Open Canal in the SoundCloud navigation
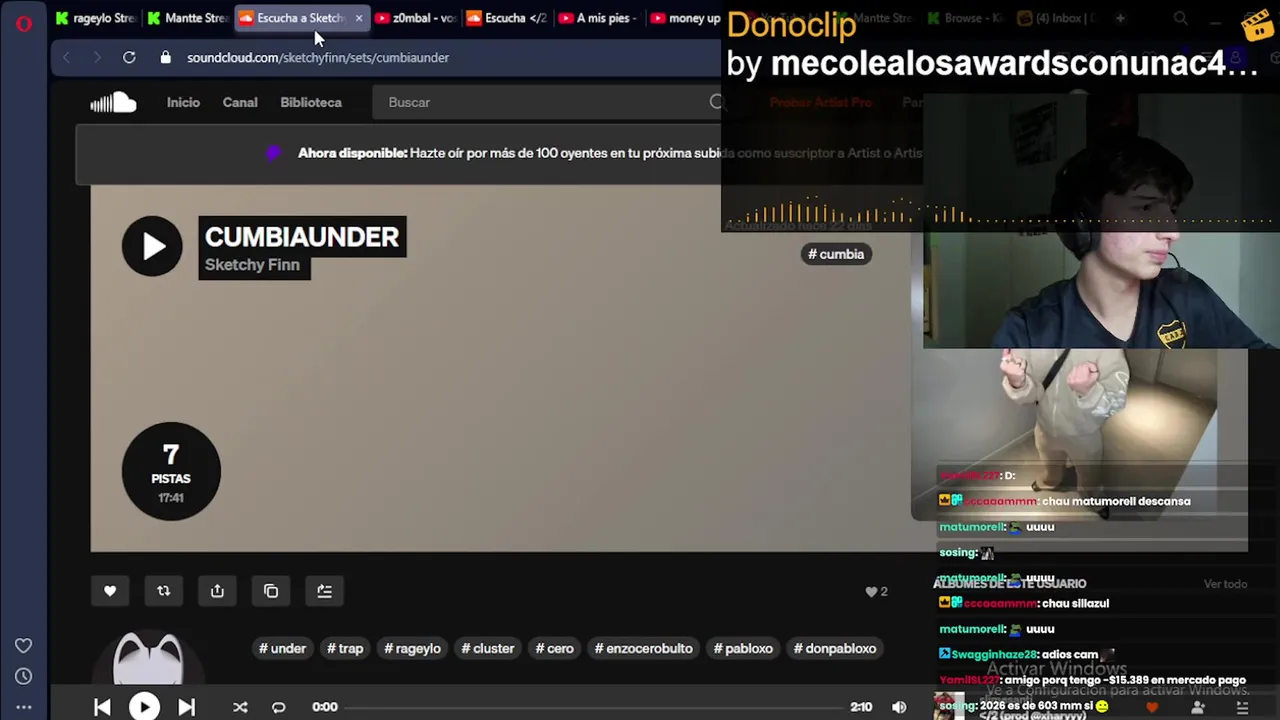Image resolution: width=1280 pixels, height=720 pixels. point(240,102)
